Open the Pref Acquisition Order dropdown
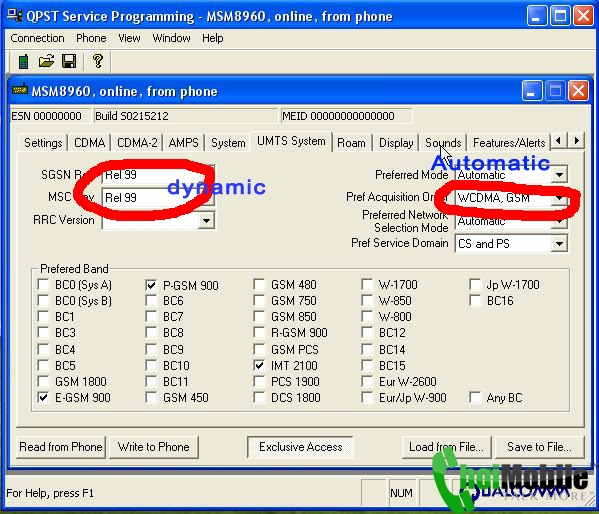Viewport: 599px width, 514px height. pyautogui.click(x=559, y=198)
